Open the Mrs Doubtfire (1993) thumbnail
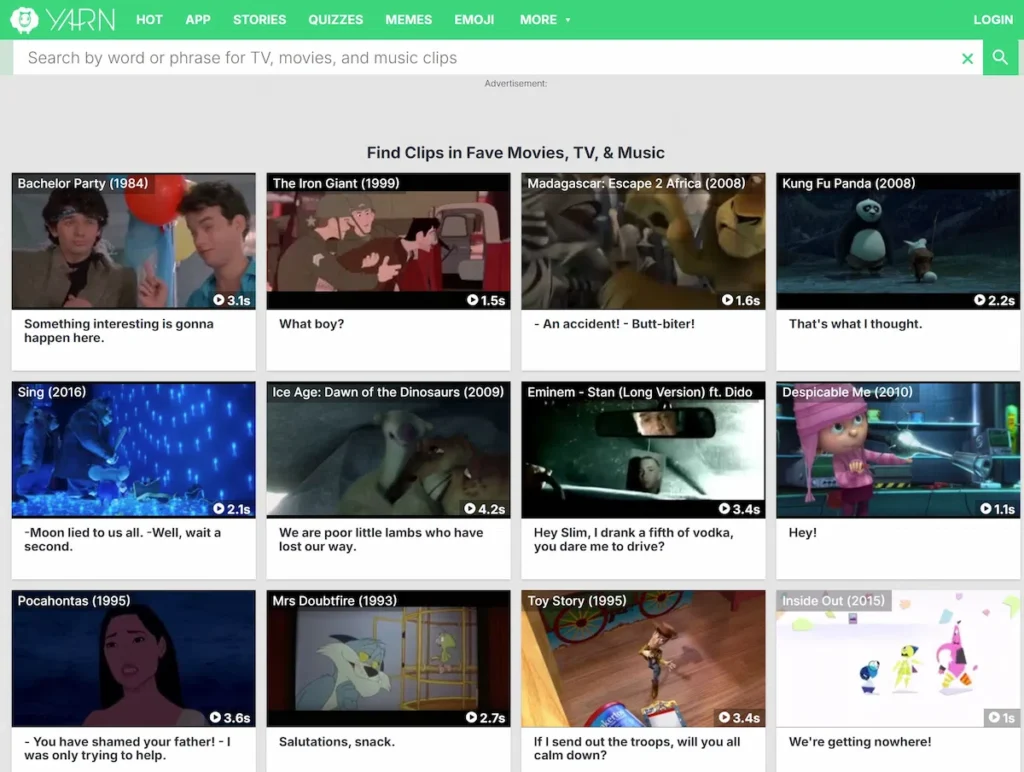 (x=389, y=659)
